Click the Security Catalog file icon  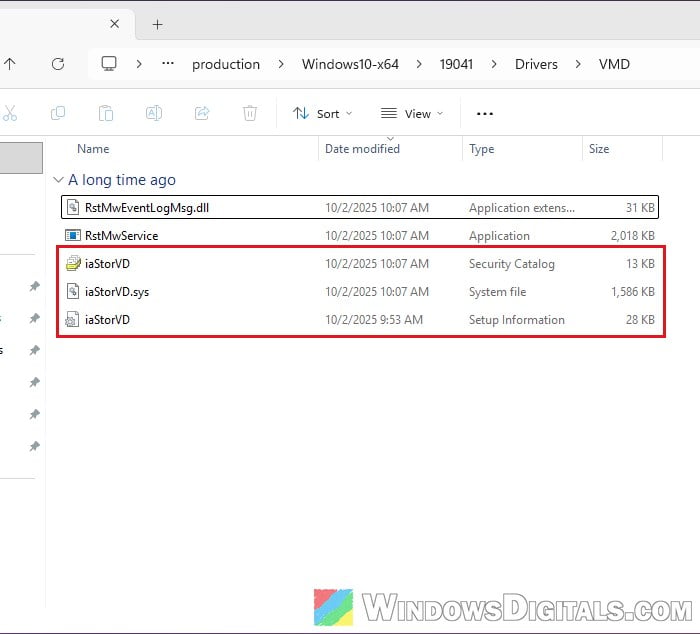(73, 263)
